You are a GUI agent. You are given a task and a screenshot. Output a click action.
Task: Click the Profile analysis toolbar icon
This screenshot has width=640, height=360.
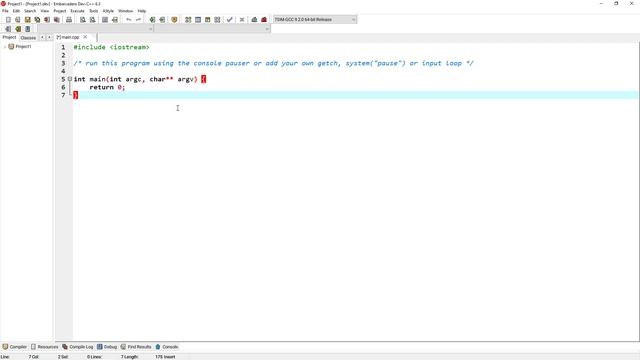(x=254, y=20)
